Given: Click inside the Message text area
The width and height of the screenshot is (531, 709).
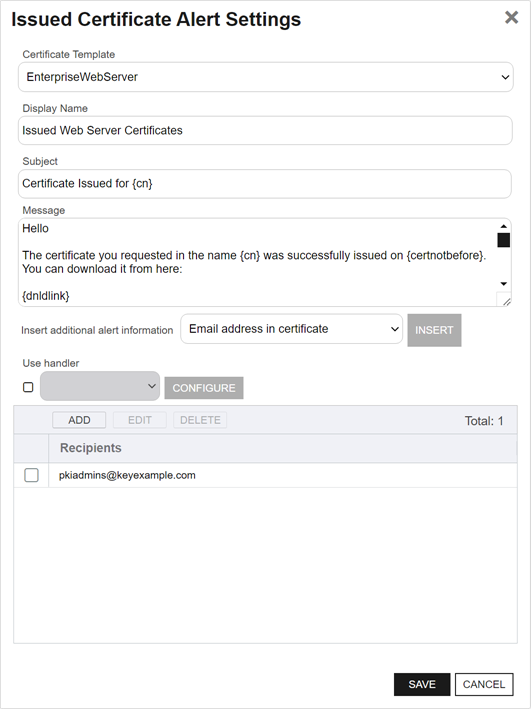Looking at the screenshot, I should 258,262.
